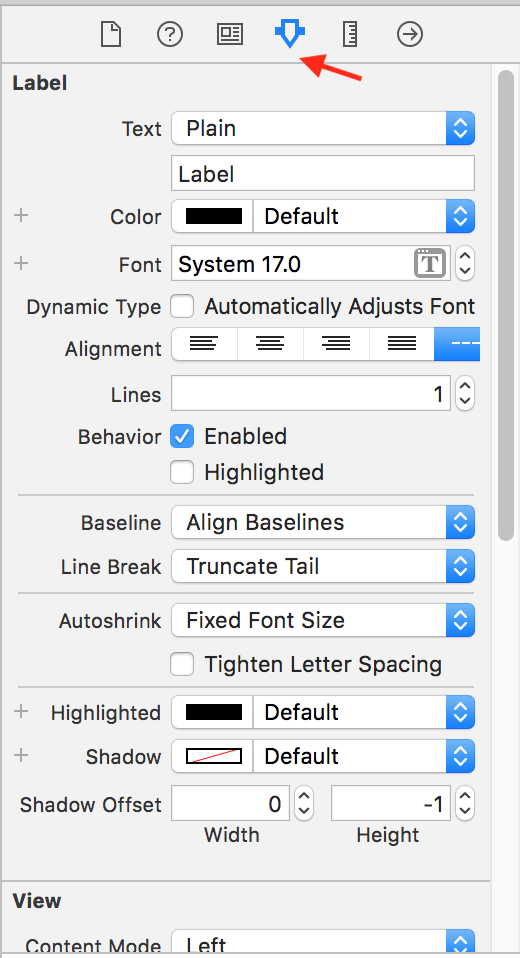Expand the Autoshrink Fixed Font Size menu
This screenshot has width=520, height=958.
[x=323, y=620]
